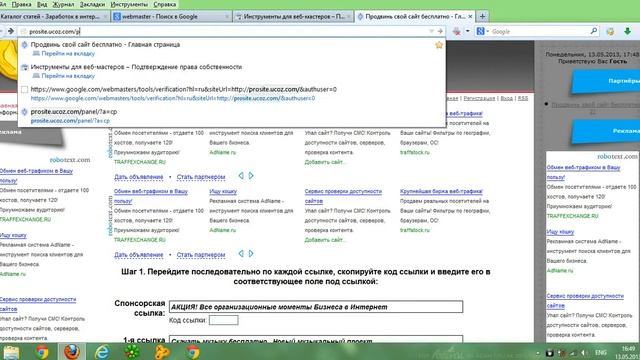Click the Регистрация link
The width and height of the screenshot is (640, 360).
coord(479,98)
